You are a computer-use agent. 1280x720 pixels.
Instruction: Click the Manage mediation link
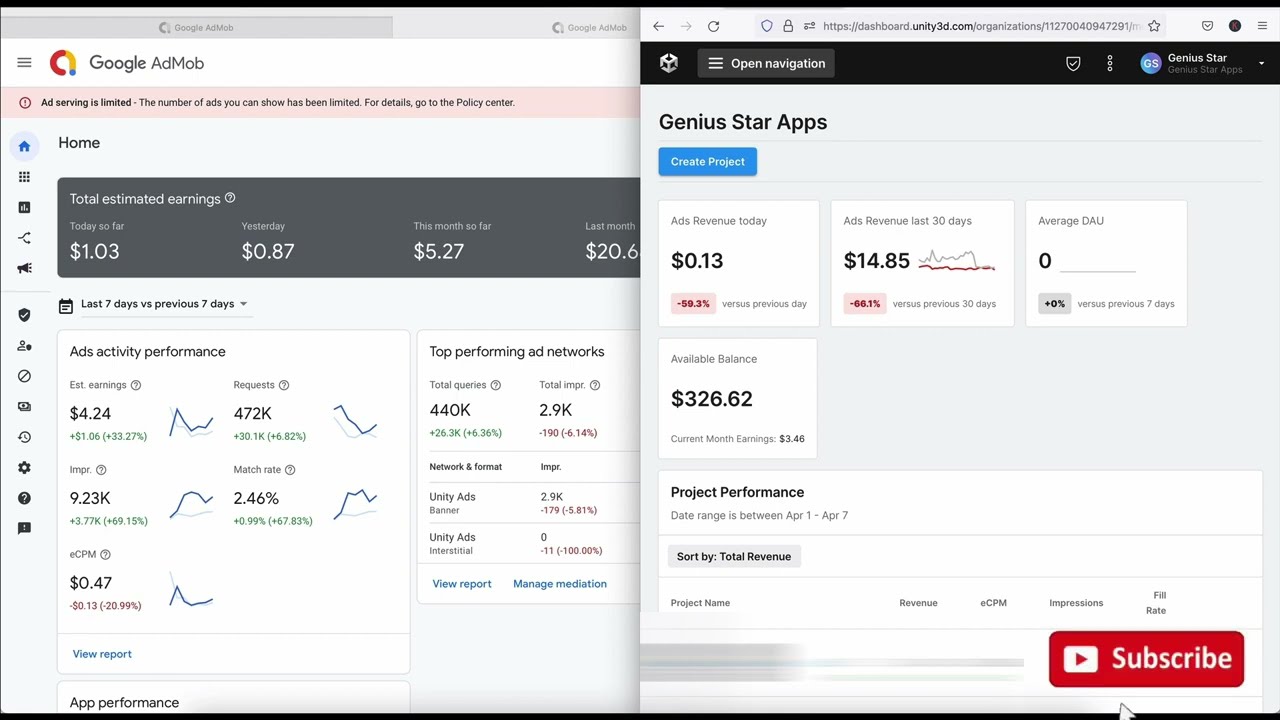[560, 584]
